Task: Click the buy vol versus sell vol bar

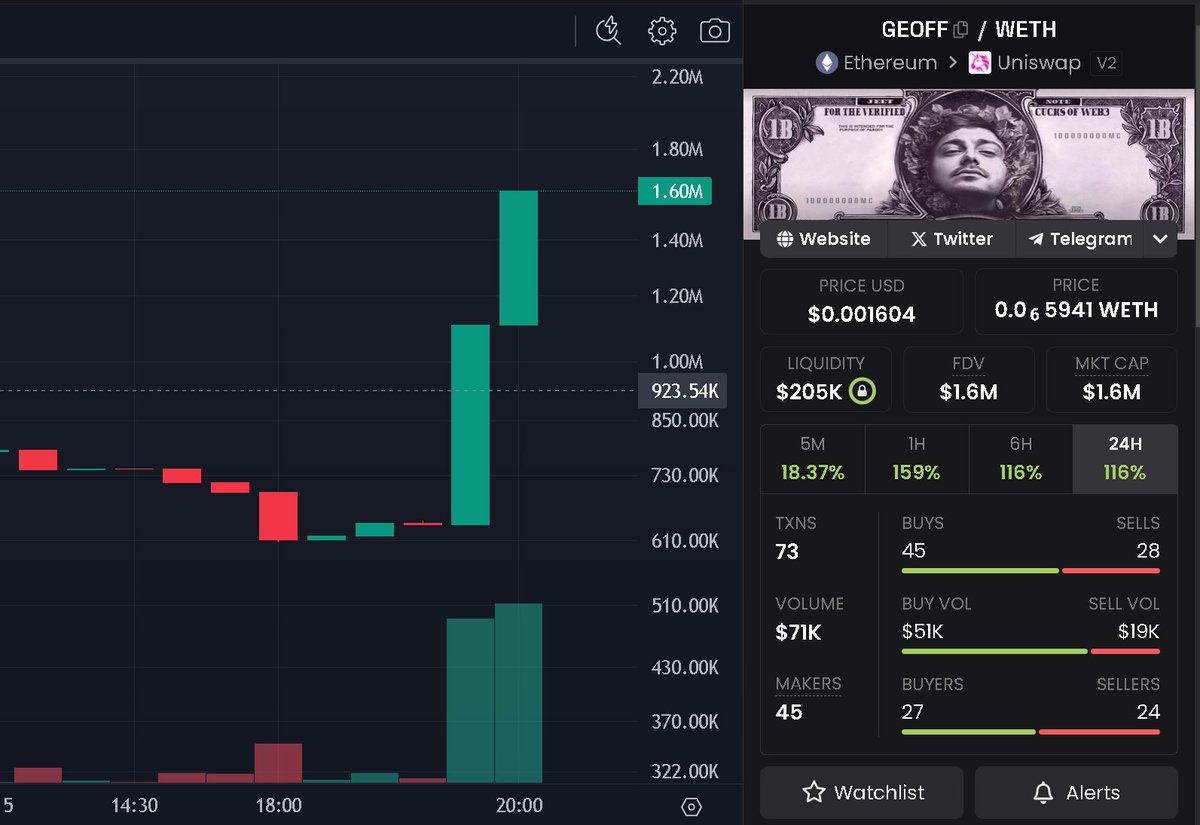Action: (1031, 652)
